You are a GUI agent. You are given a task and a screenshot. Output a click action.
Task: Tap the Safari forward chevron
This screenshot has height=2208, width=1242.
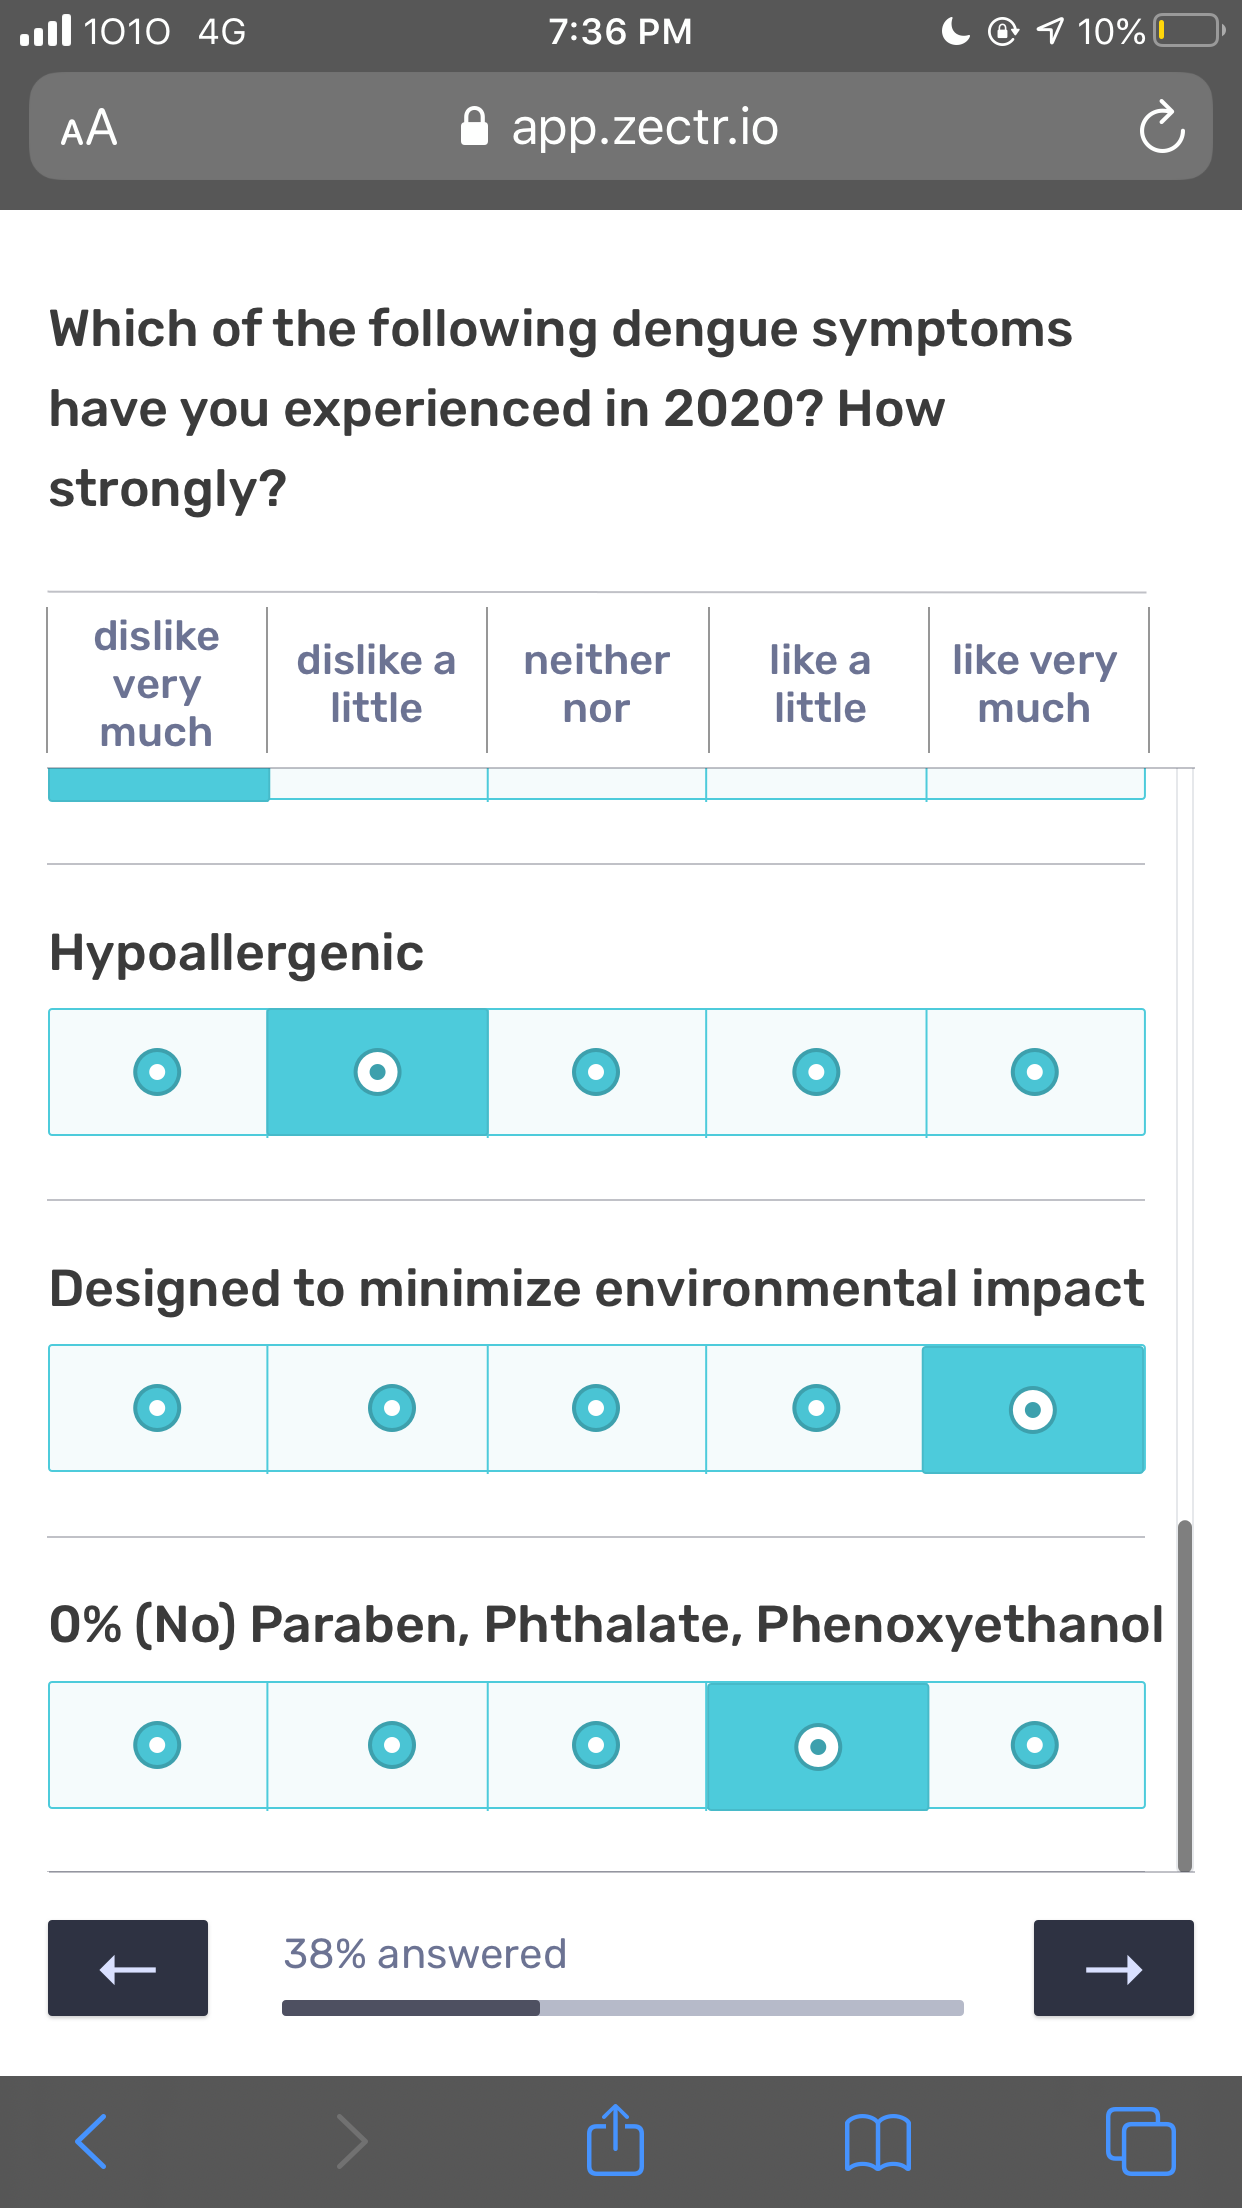click(352, 2141)
